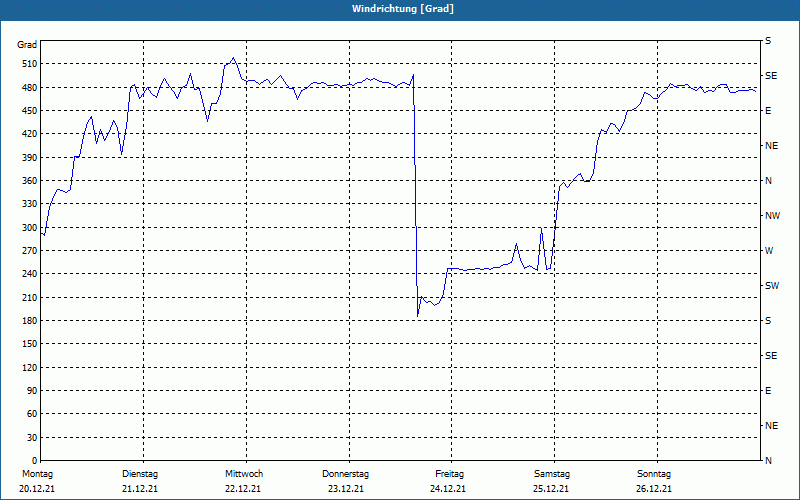Select the 390 axis label
Viewport: 800px width, 500px height.
29,157
